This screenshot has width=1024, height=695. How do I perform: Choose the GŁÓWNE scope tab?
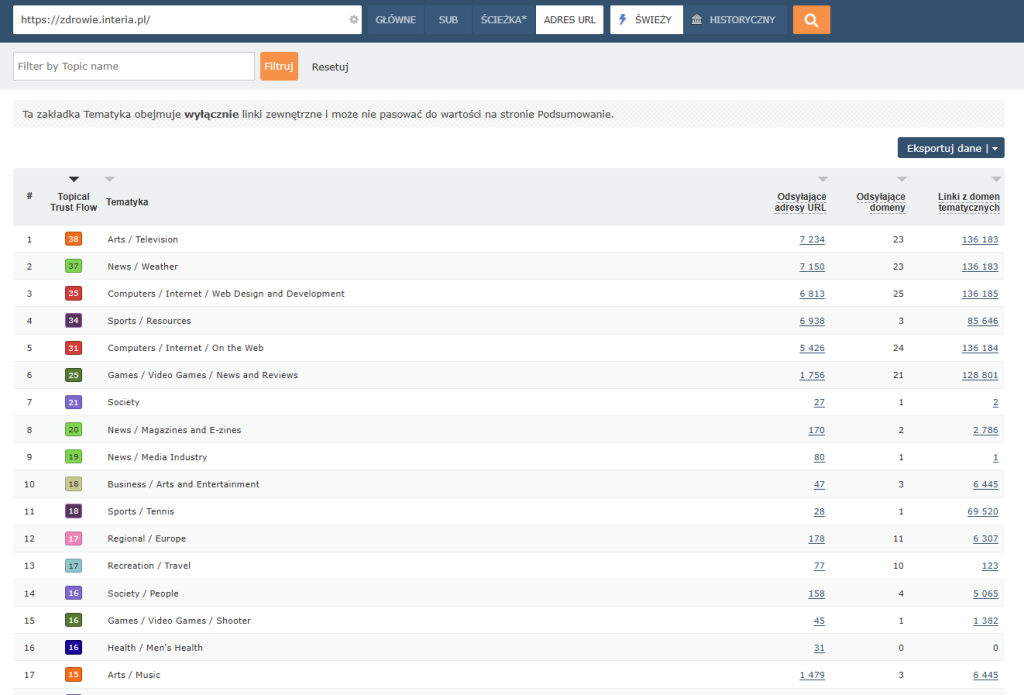(396, 20)
